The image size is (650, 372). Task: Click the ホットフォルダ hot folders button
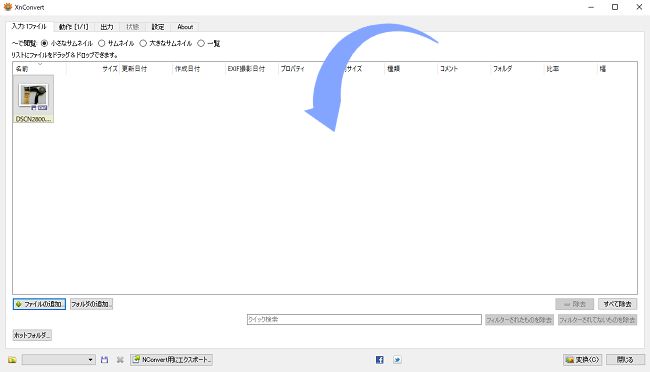coord(32,335)
